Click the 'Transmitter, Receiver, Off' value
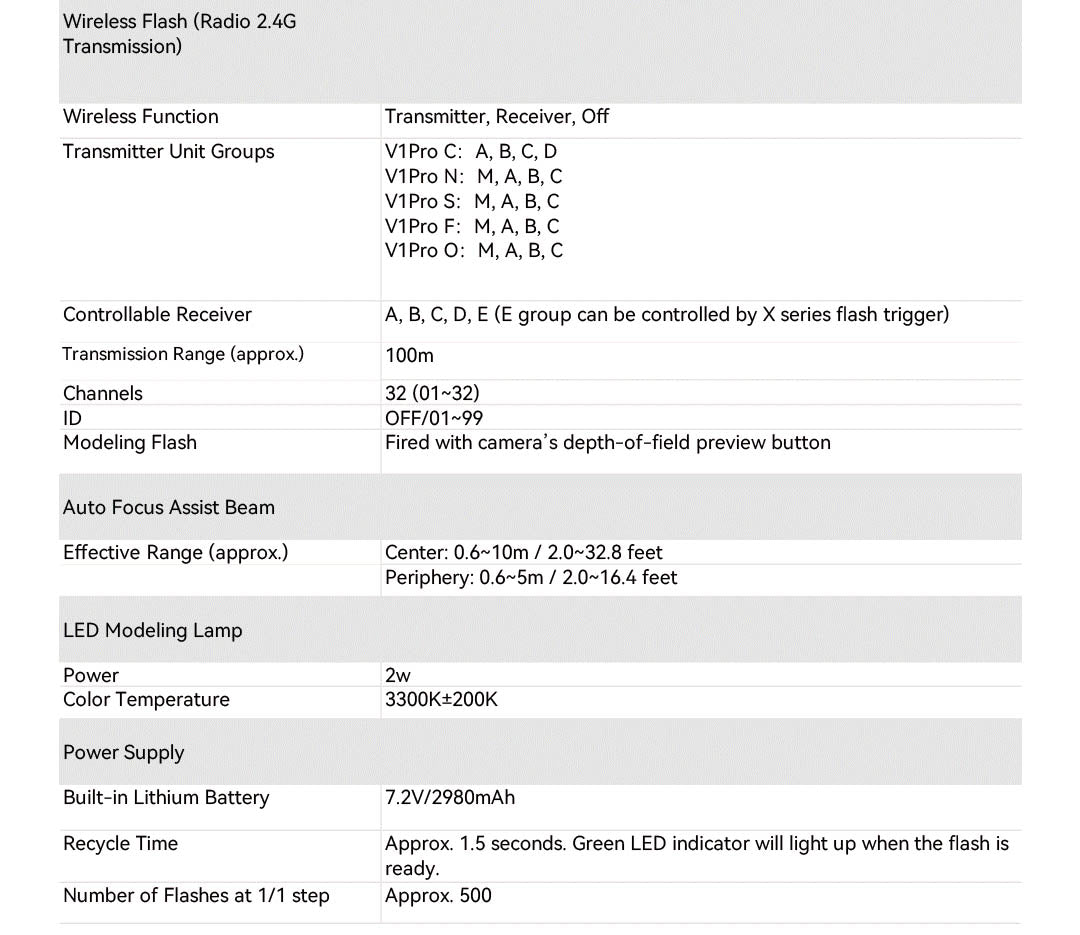Image resolution: width=1080 pixels, height=935 pixels. coord(496,117)
